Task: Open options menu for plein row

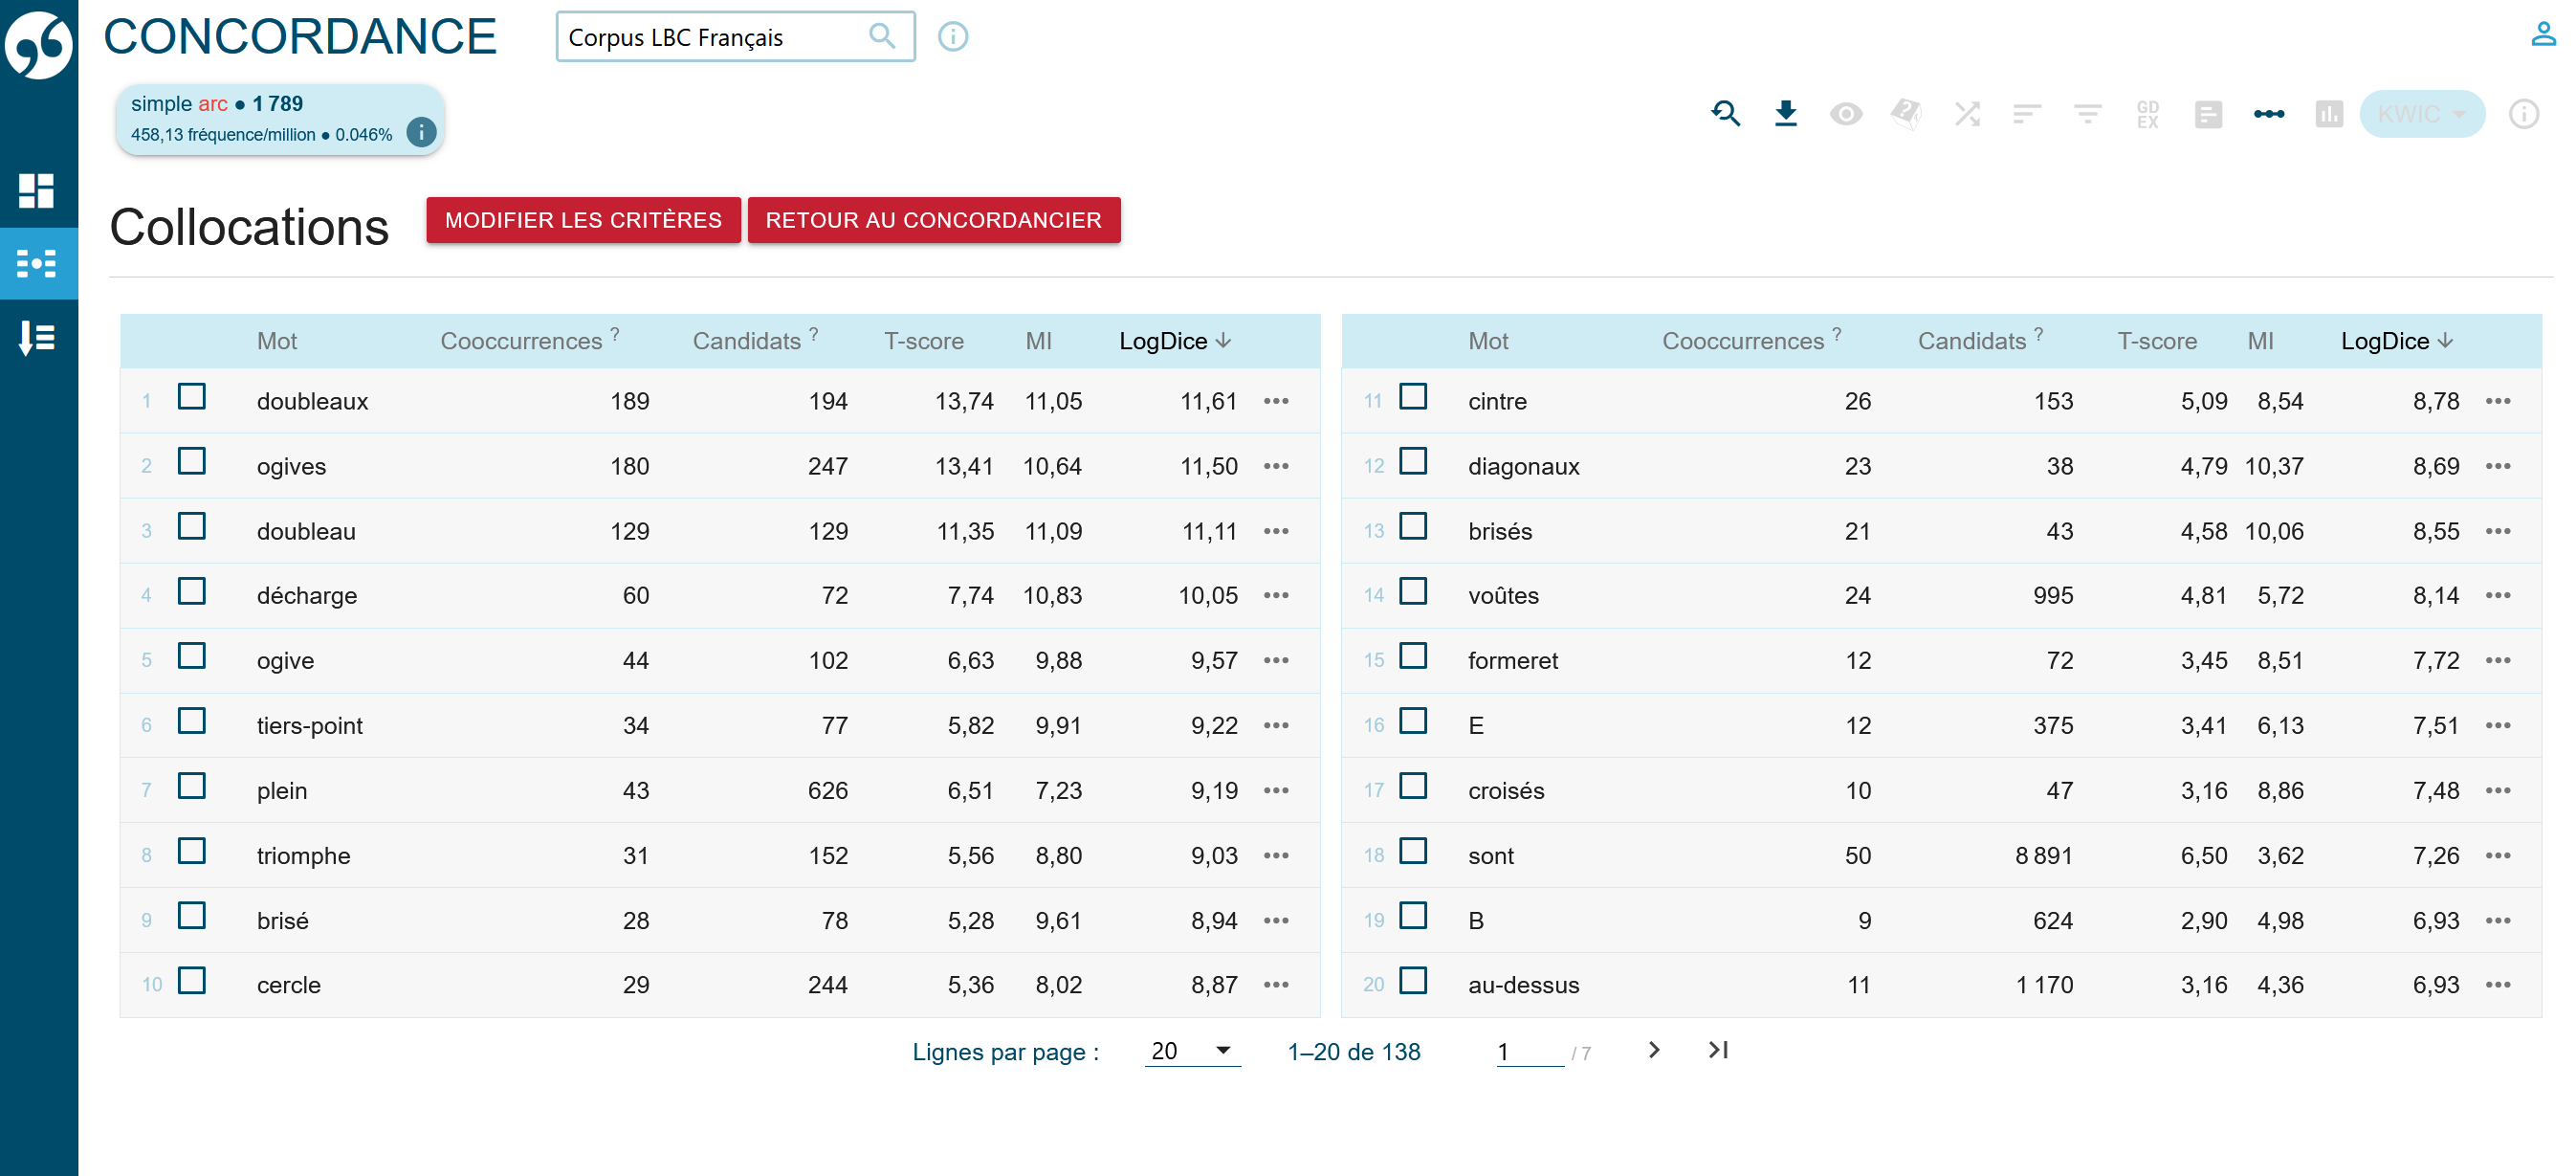Action: pos(1276,790)
